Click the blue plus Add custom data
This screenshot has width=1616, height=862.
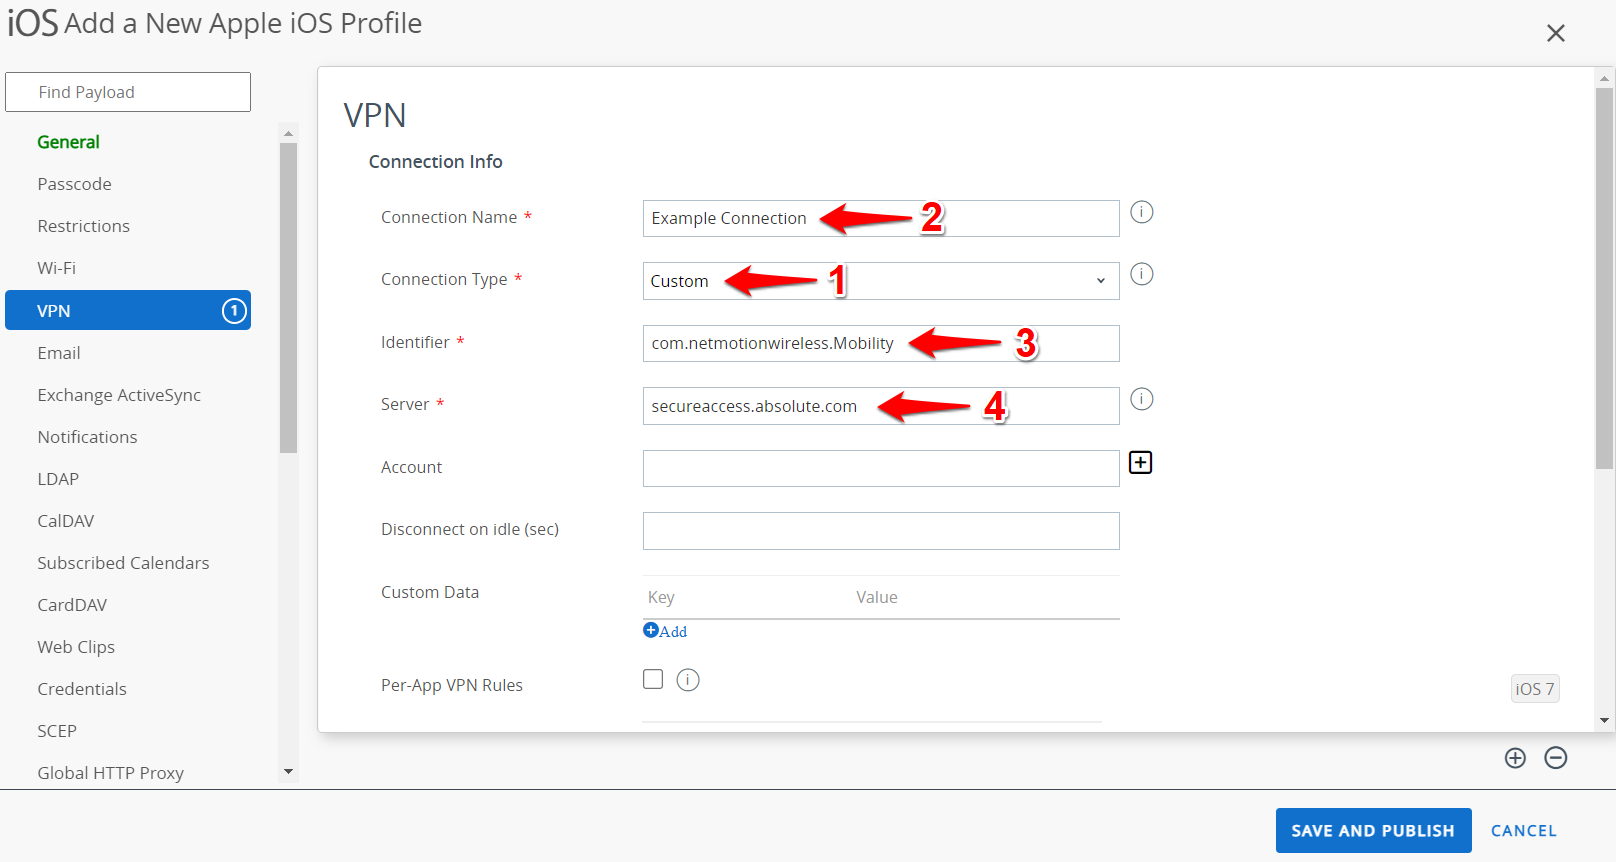click(x=665, y=631)
